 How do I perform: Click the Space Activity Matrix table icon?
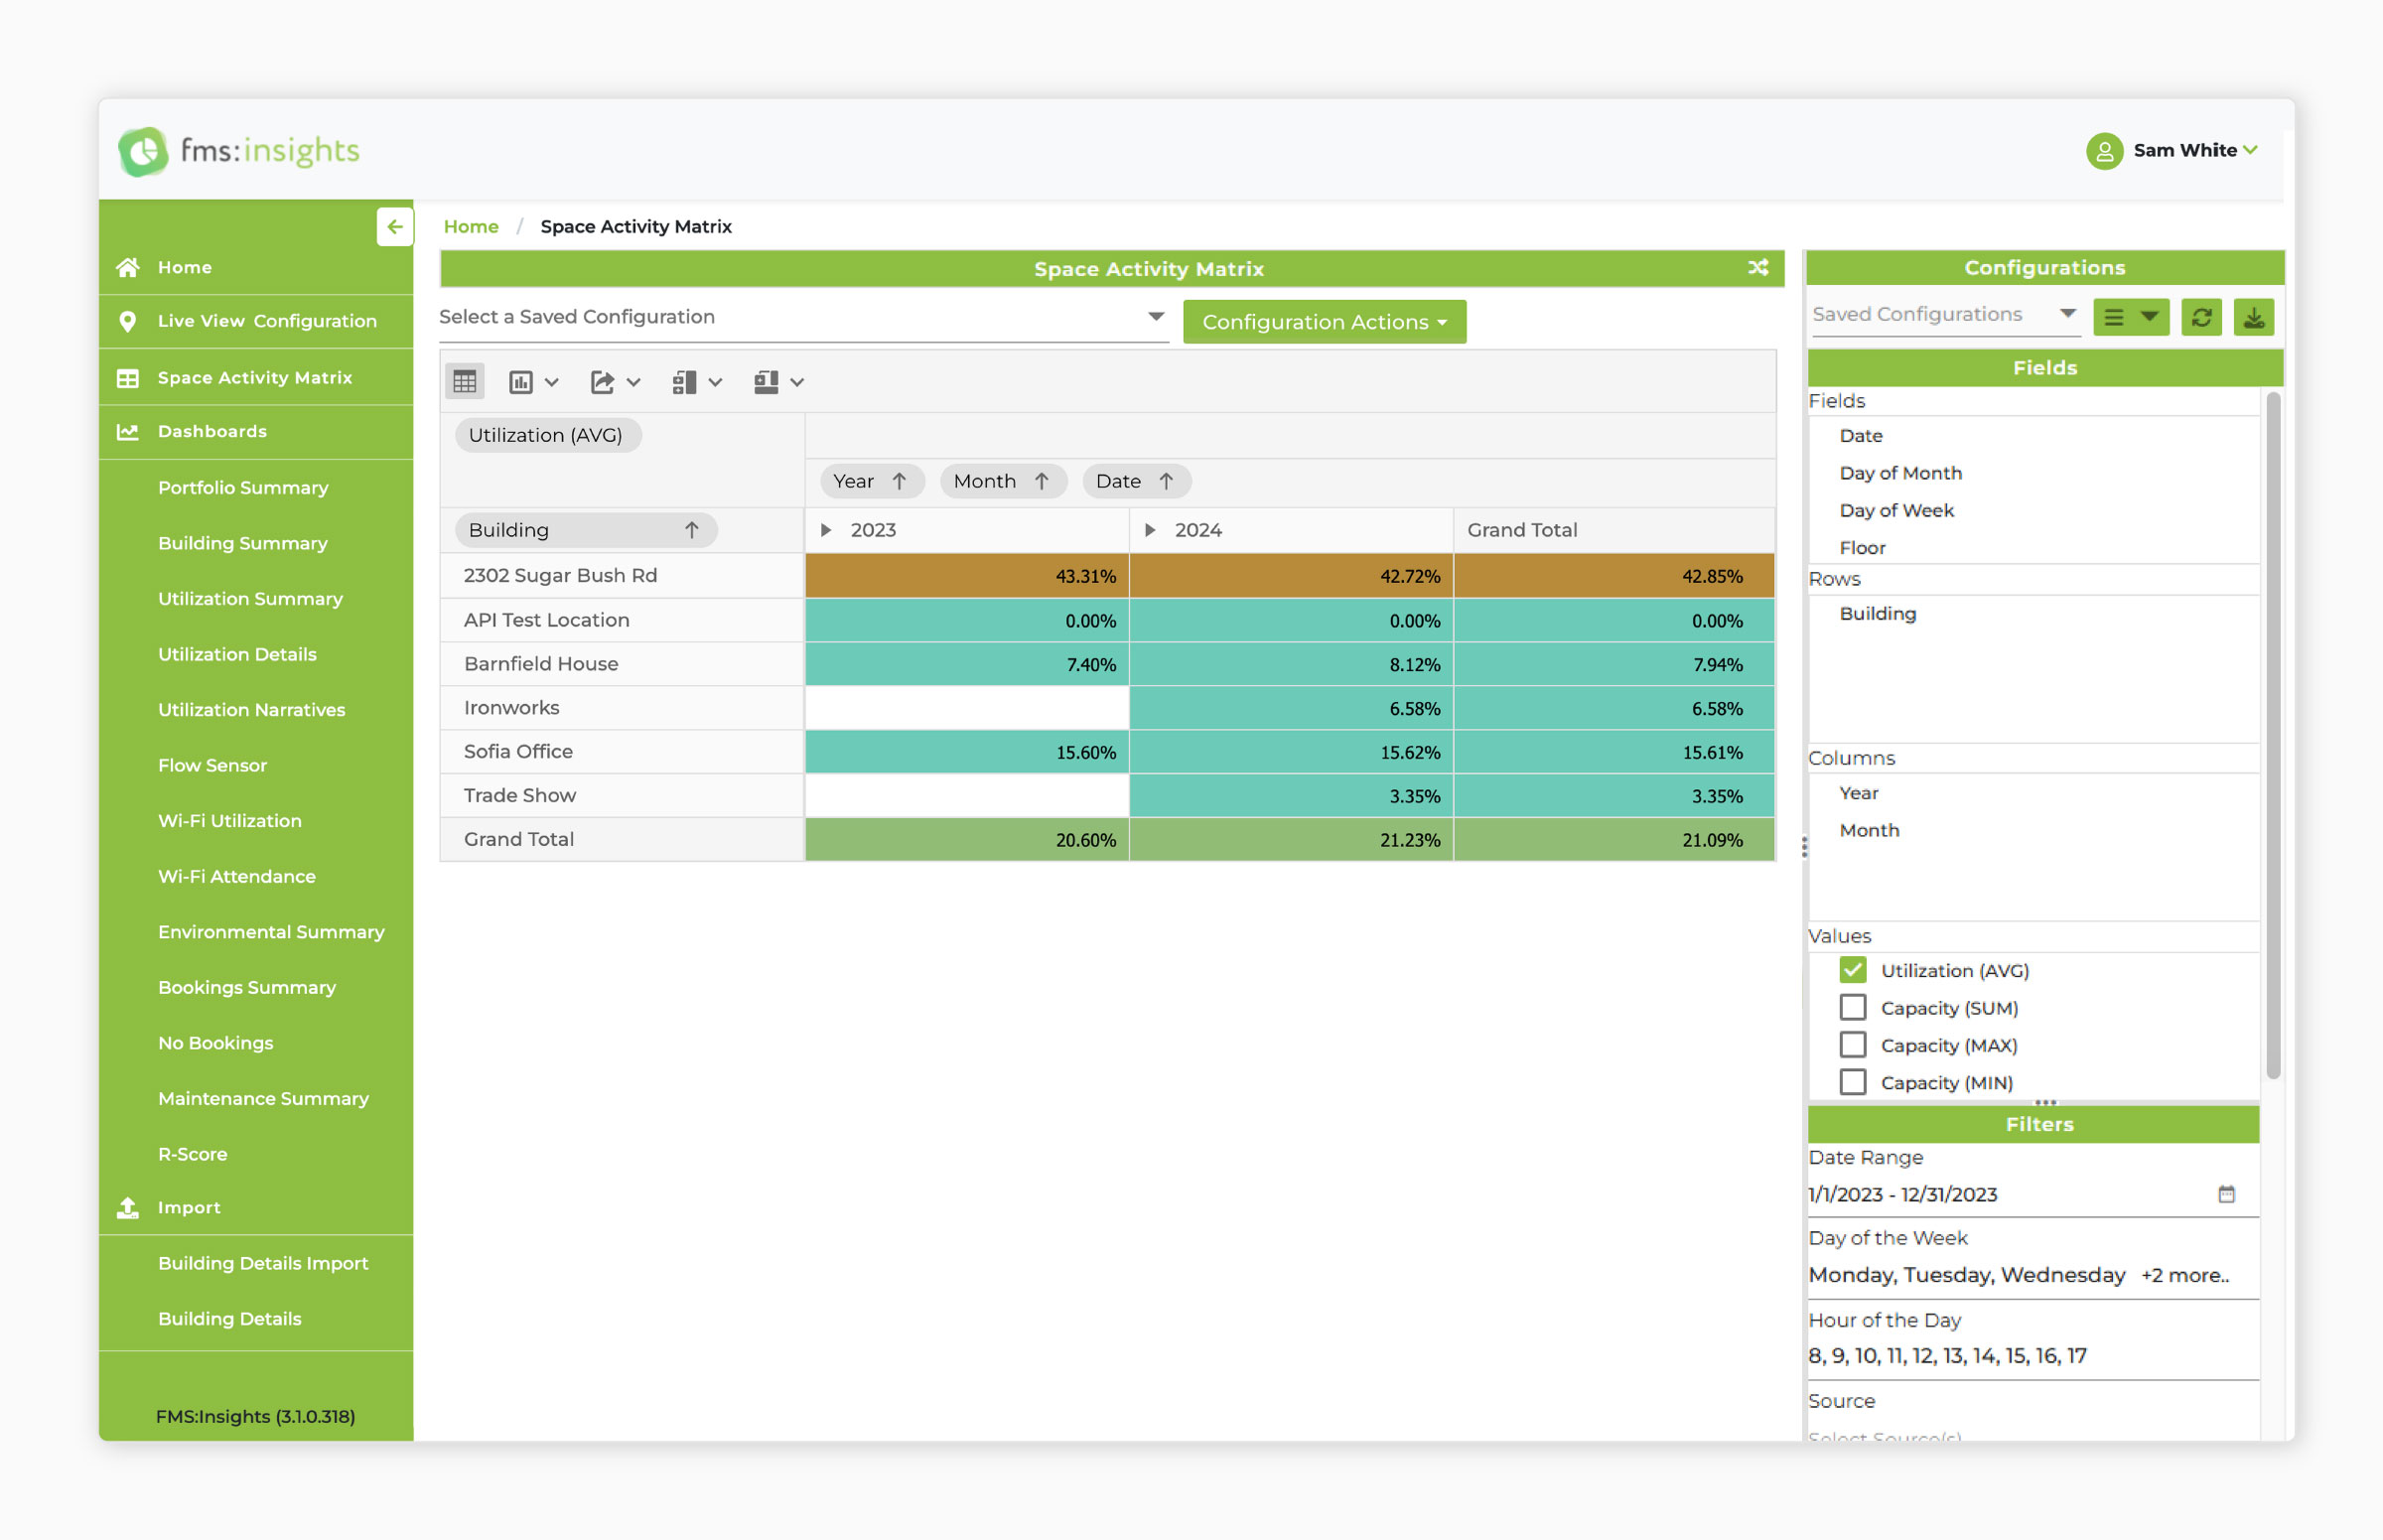(128, 378)
